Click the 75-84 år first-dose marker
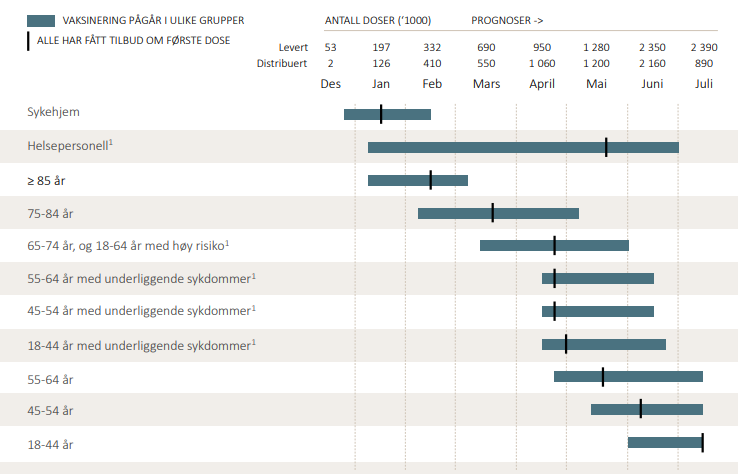The width and height of the screenshot is (738, 474). [492, 213]
